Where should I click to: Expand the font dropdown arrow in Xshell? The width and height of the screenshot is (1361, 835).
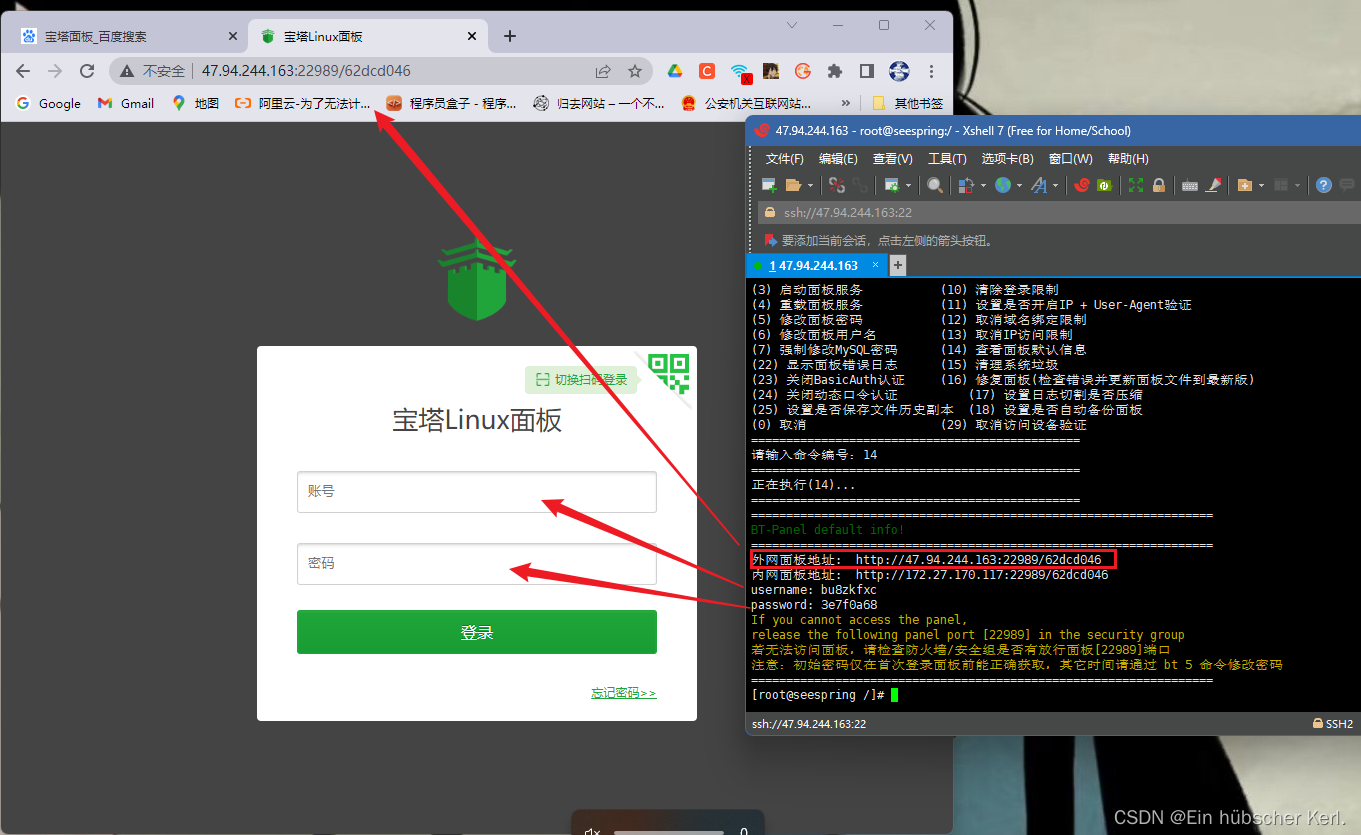[1055, 185]
